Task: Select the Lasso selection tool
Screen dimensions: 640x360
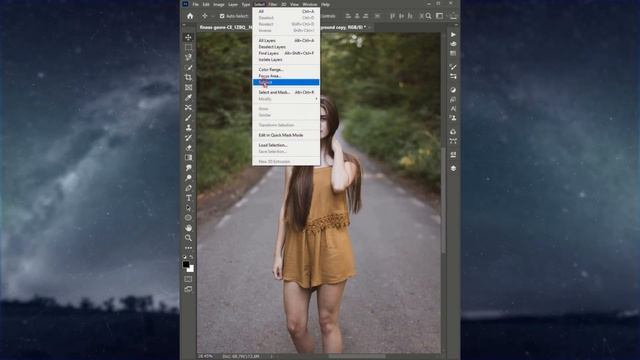Action: [x=188, y=57]
